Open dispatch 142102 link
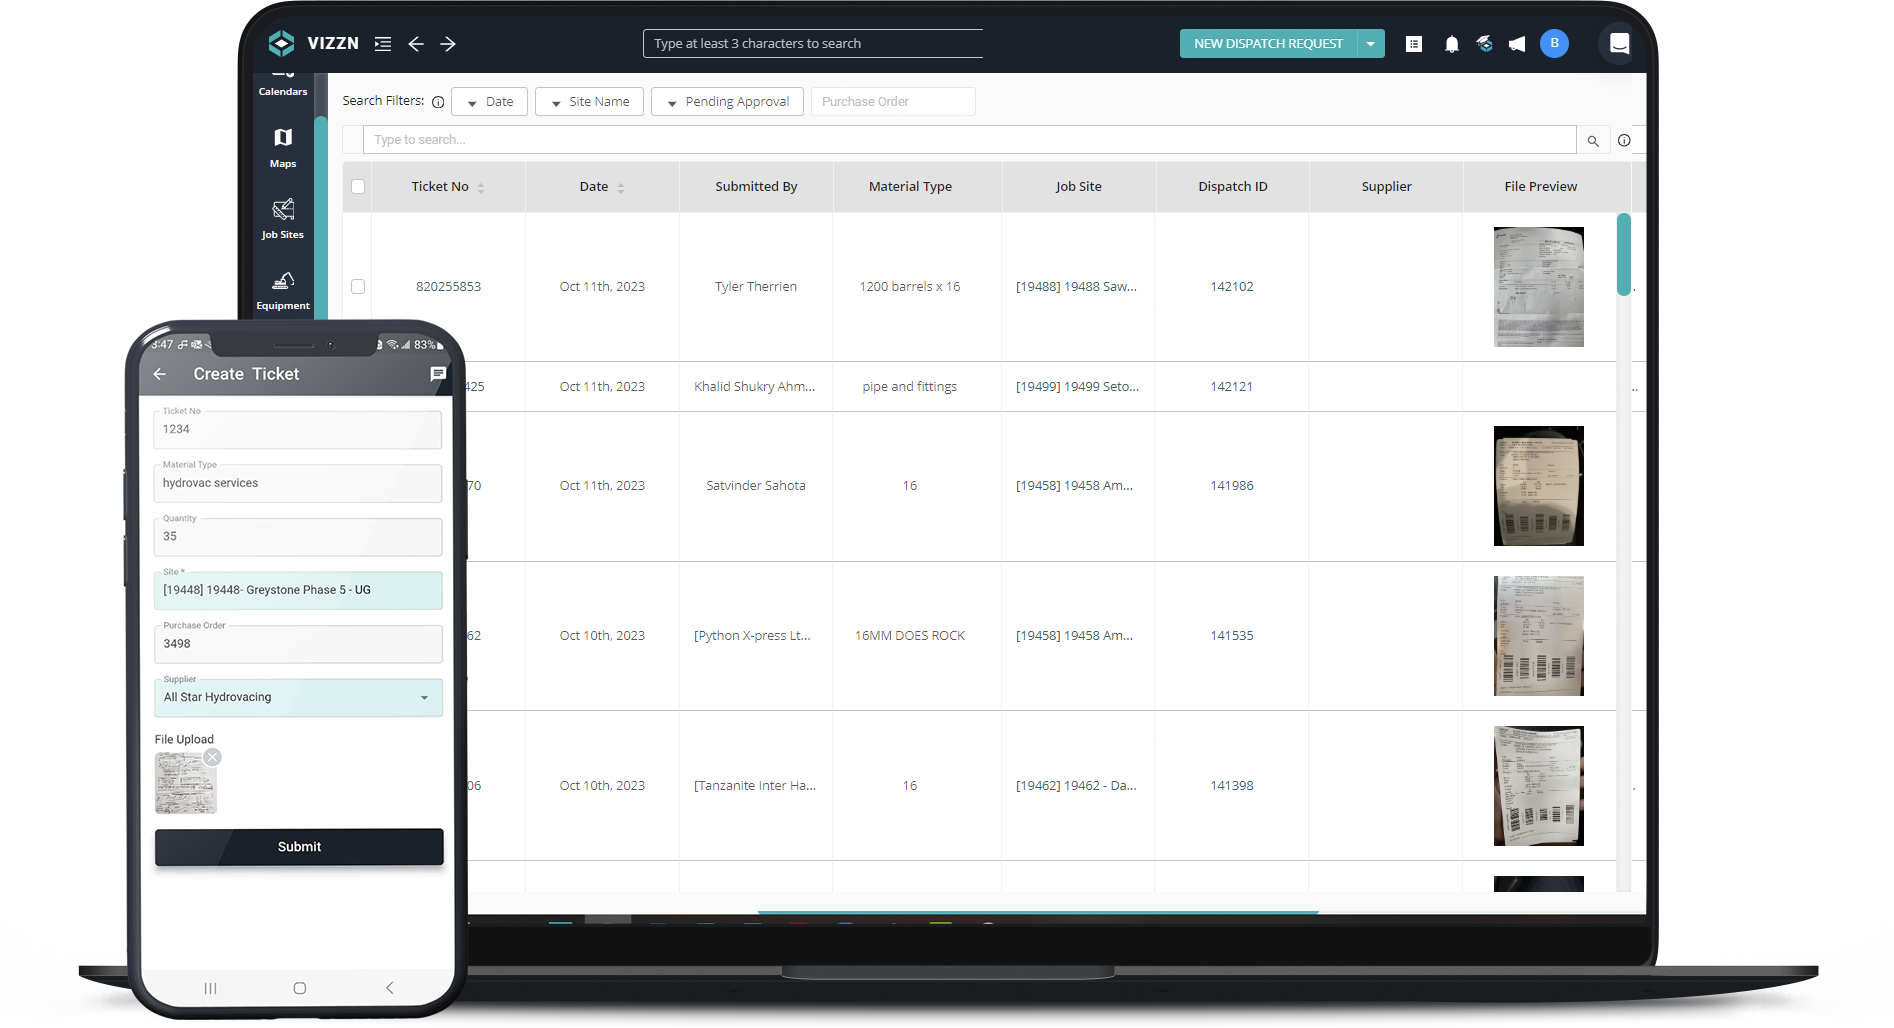 click(x=1231, y=286)
